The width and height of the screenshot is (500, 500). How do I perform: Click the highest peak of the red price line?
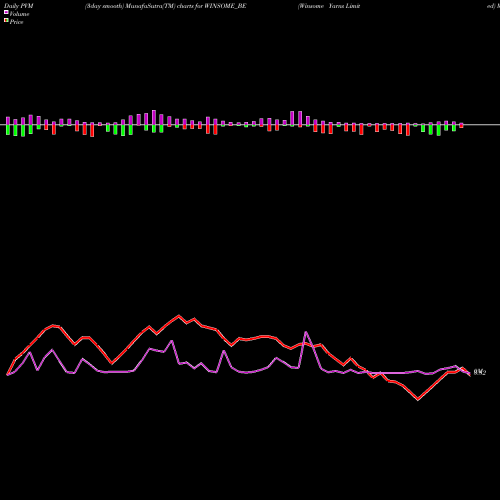(179, 315)
